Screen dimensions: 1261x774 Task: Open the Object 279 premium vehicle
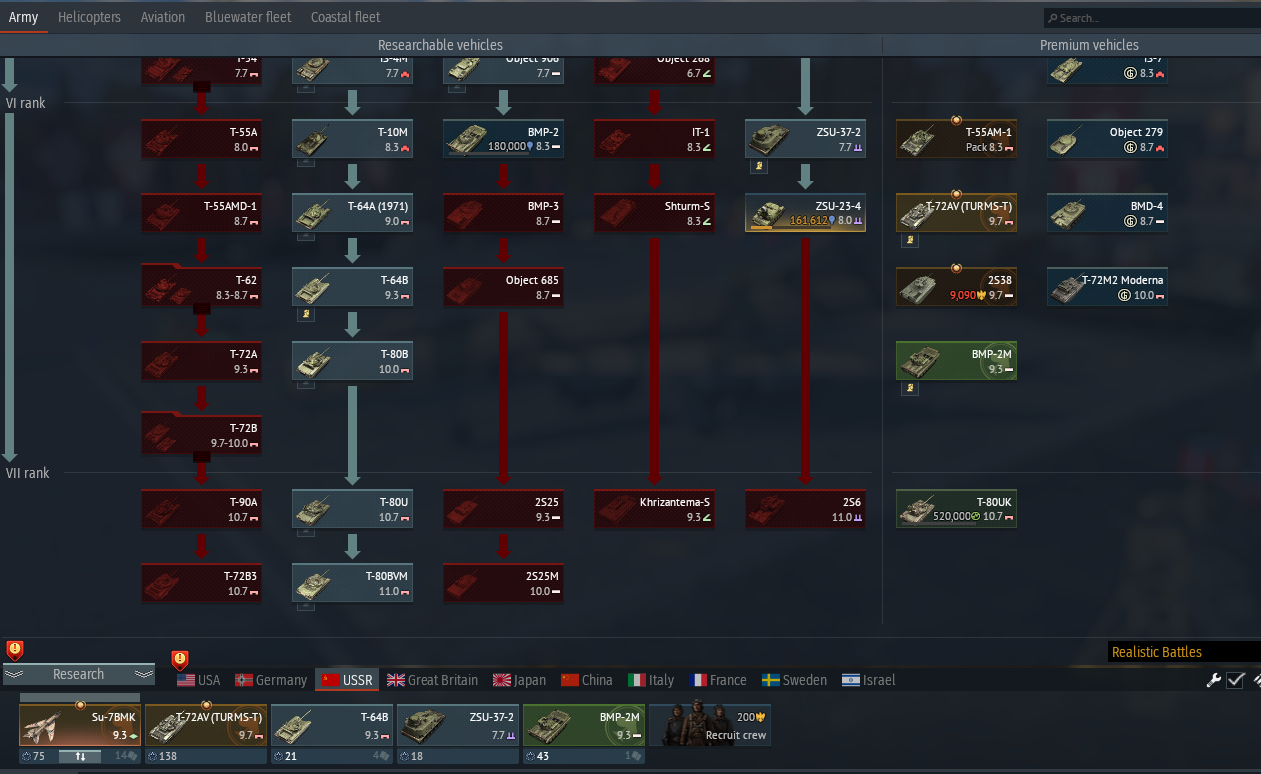coord(1107,139)
